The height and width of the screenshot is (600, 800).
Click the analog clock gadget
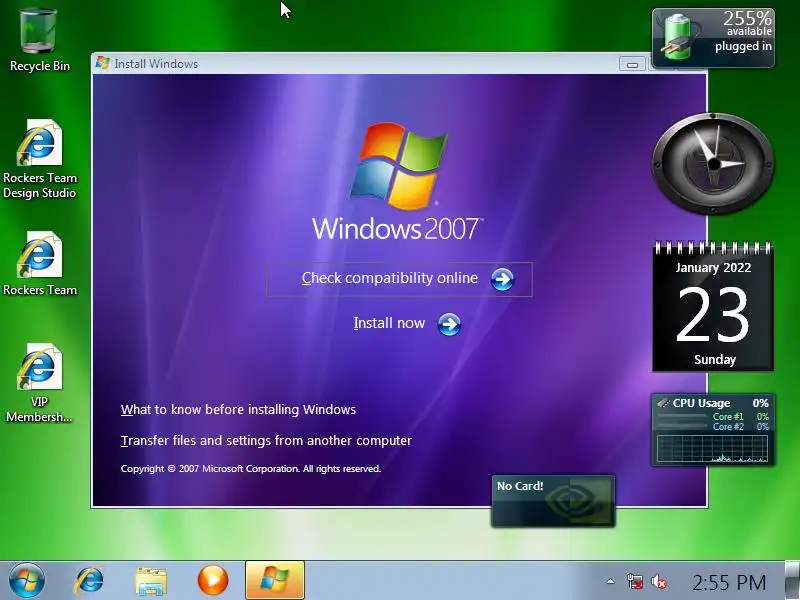click(713, 164)
